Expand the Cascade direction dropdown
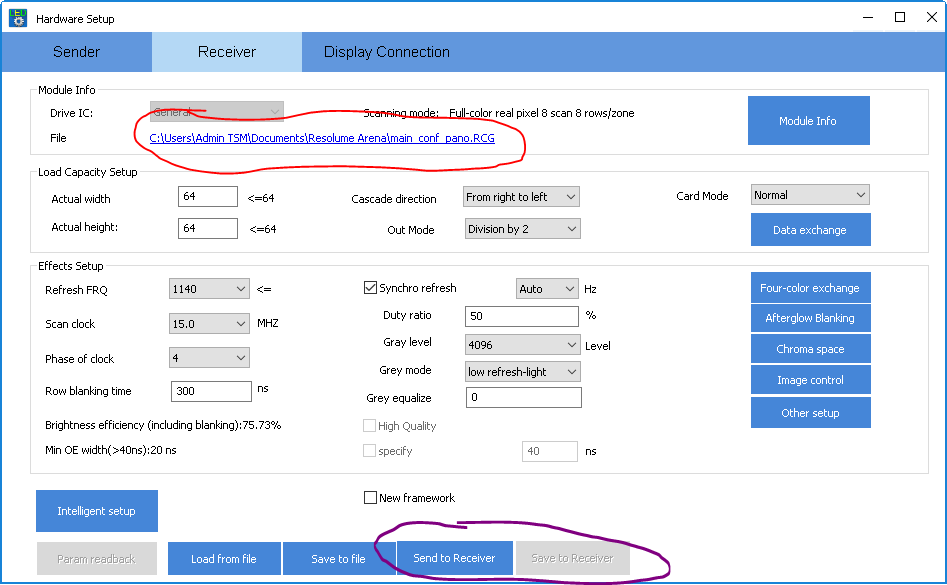 point(521,197)
